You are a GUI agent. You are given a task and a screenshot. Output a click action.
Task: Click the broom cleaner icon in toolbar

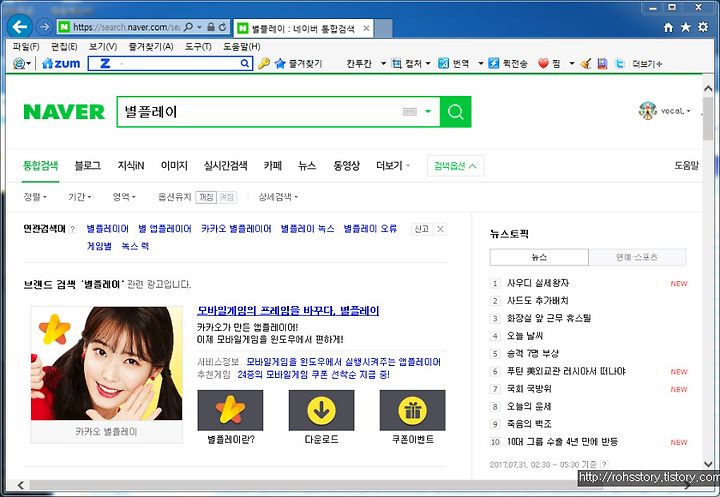(585, 63)
